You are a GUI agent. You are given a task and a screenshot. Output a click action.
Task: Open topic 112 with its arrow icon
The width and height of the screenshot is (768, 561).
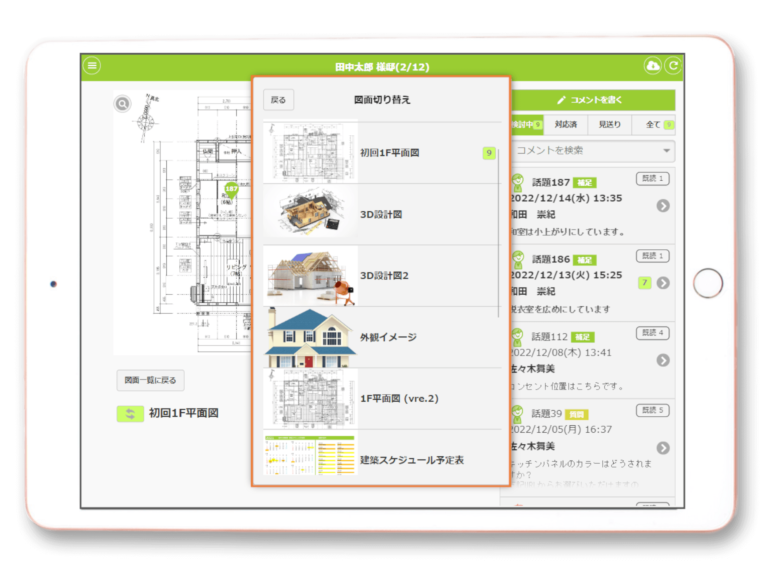click(663, 360)
